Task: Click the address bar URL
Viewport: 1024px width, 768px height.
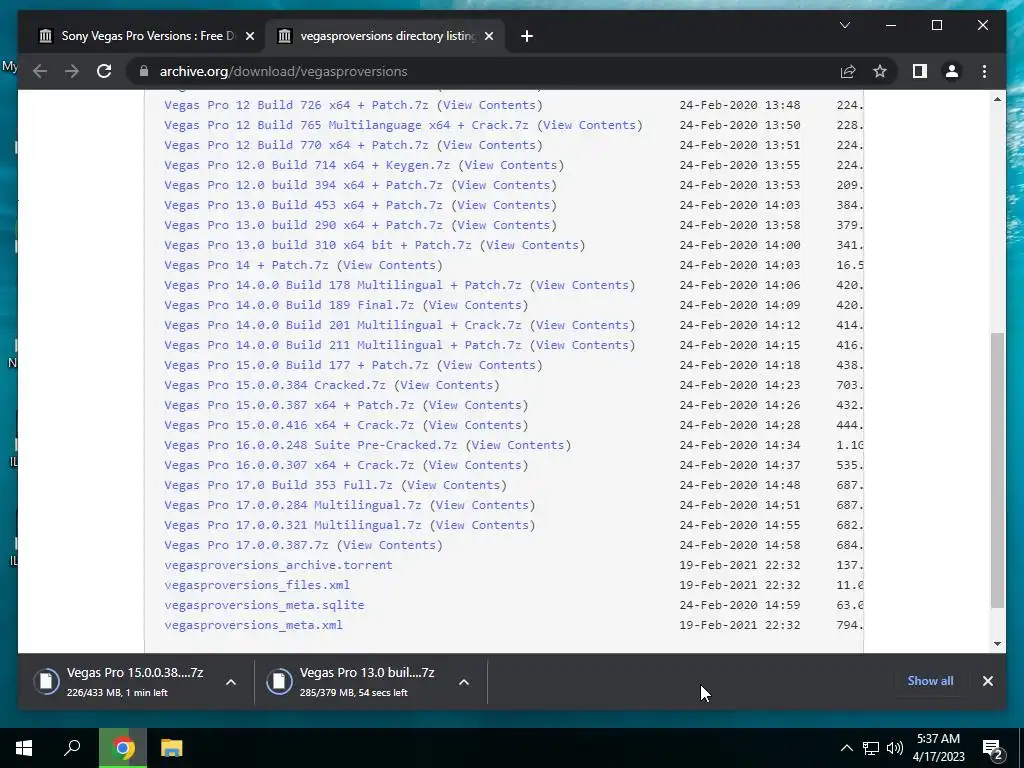Action: (x=283, y=71)
